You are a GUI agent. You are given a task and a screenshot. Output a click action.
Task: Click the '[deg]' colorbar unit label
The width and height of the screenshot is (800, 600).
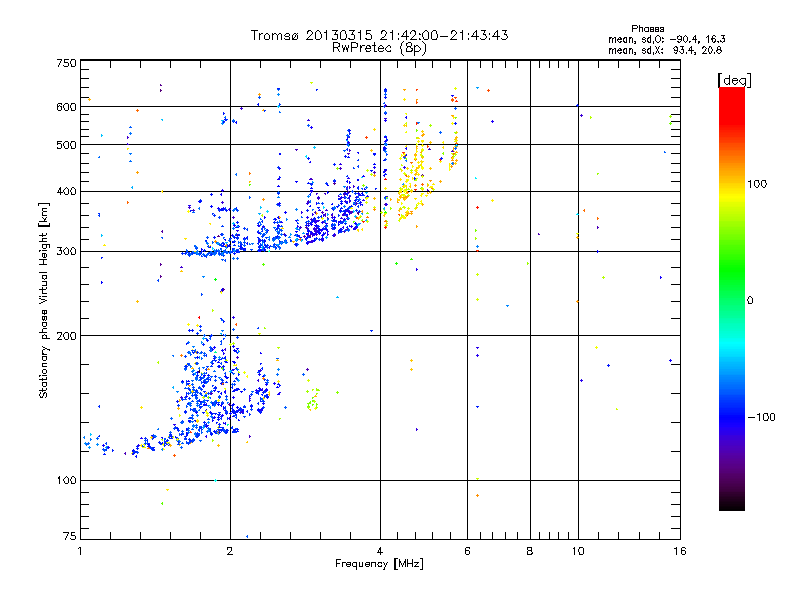pyautogui.click(x=734, y=80)
